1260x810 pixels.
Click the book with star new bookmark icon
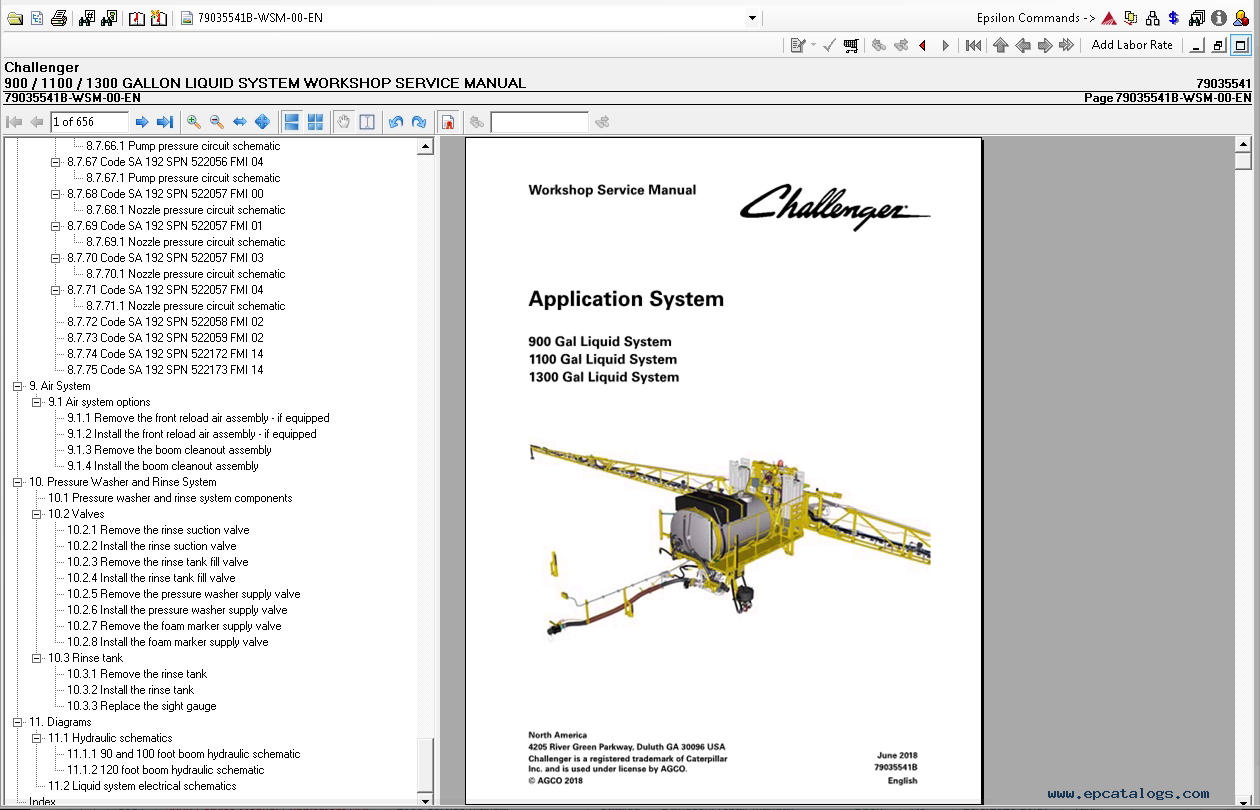coord(160,18)
